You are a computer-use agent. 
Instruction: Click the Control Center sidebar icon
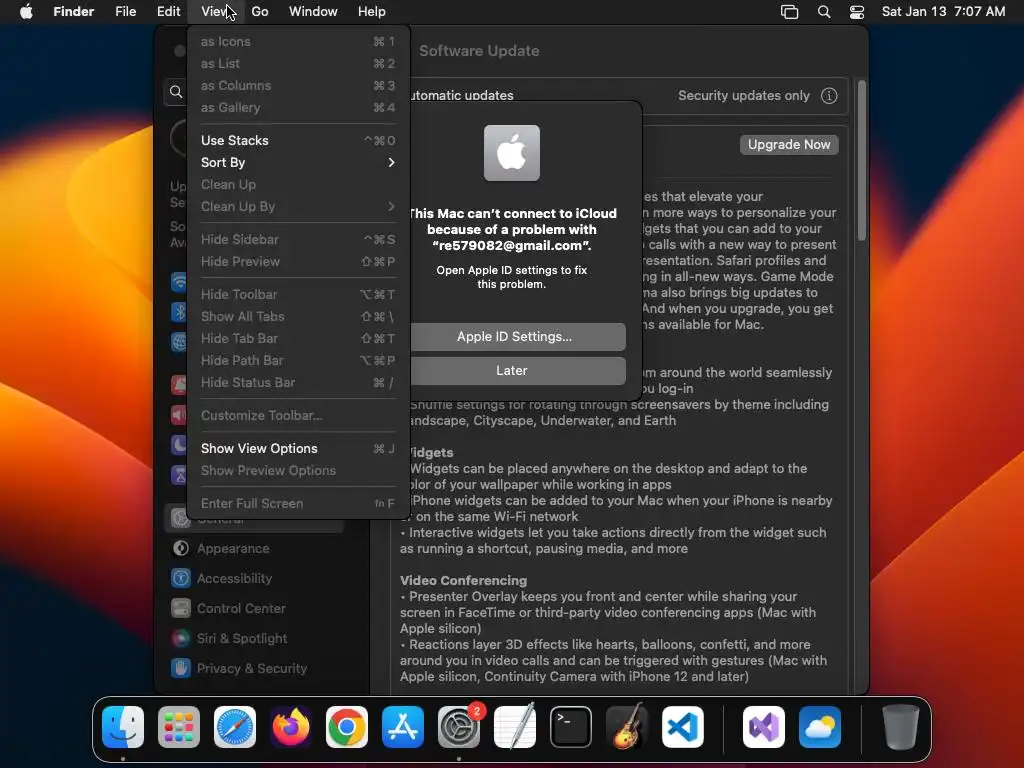[181, 609]
